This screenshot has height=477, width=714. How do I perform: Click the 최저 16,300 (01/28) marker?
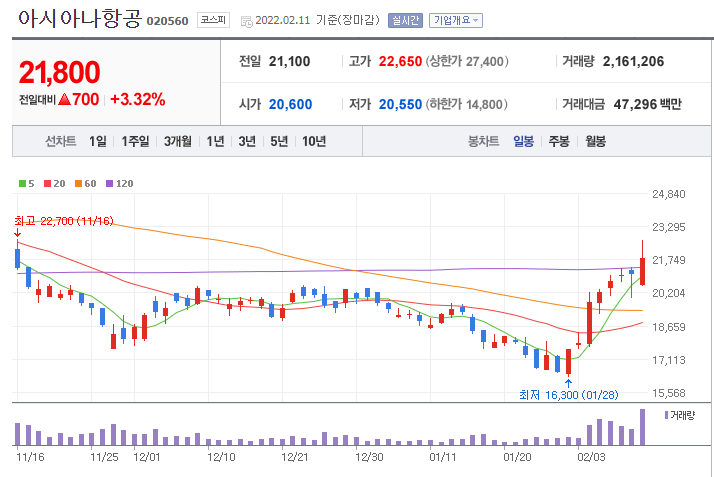coord(569,395)
